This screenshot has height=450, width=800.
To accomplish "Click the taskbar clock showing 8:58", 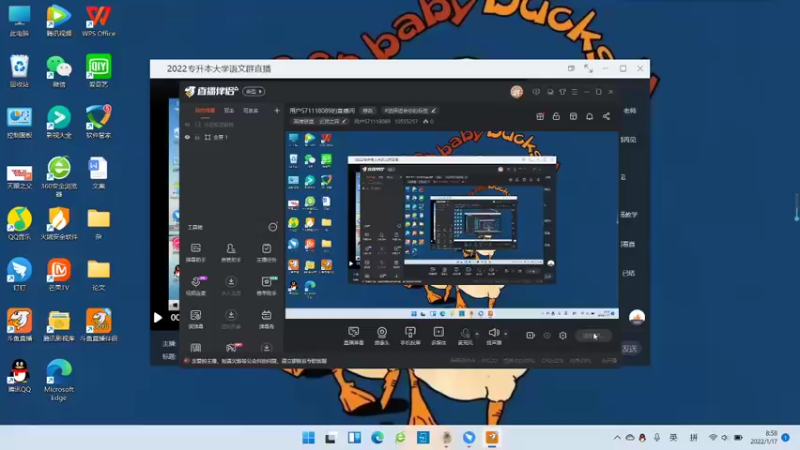I will 764,437.
